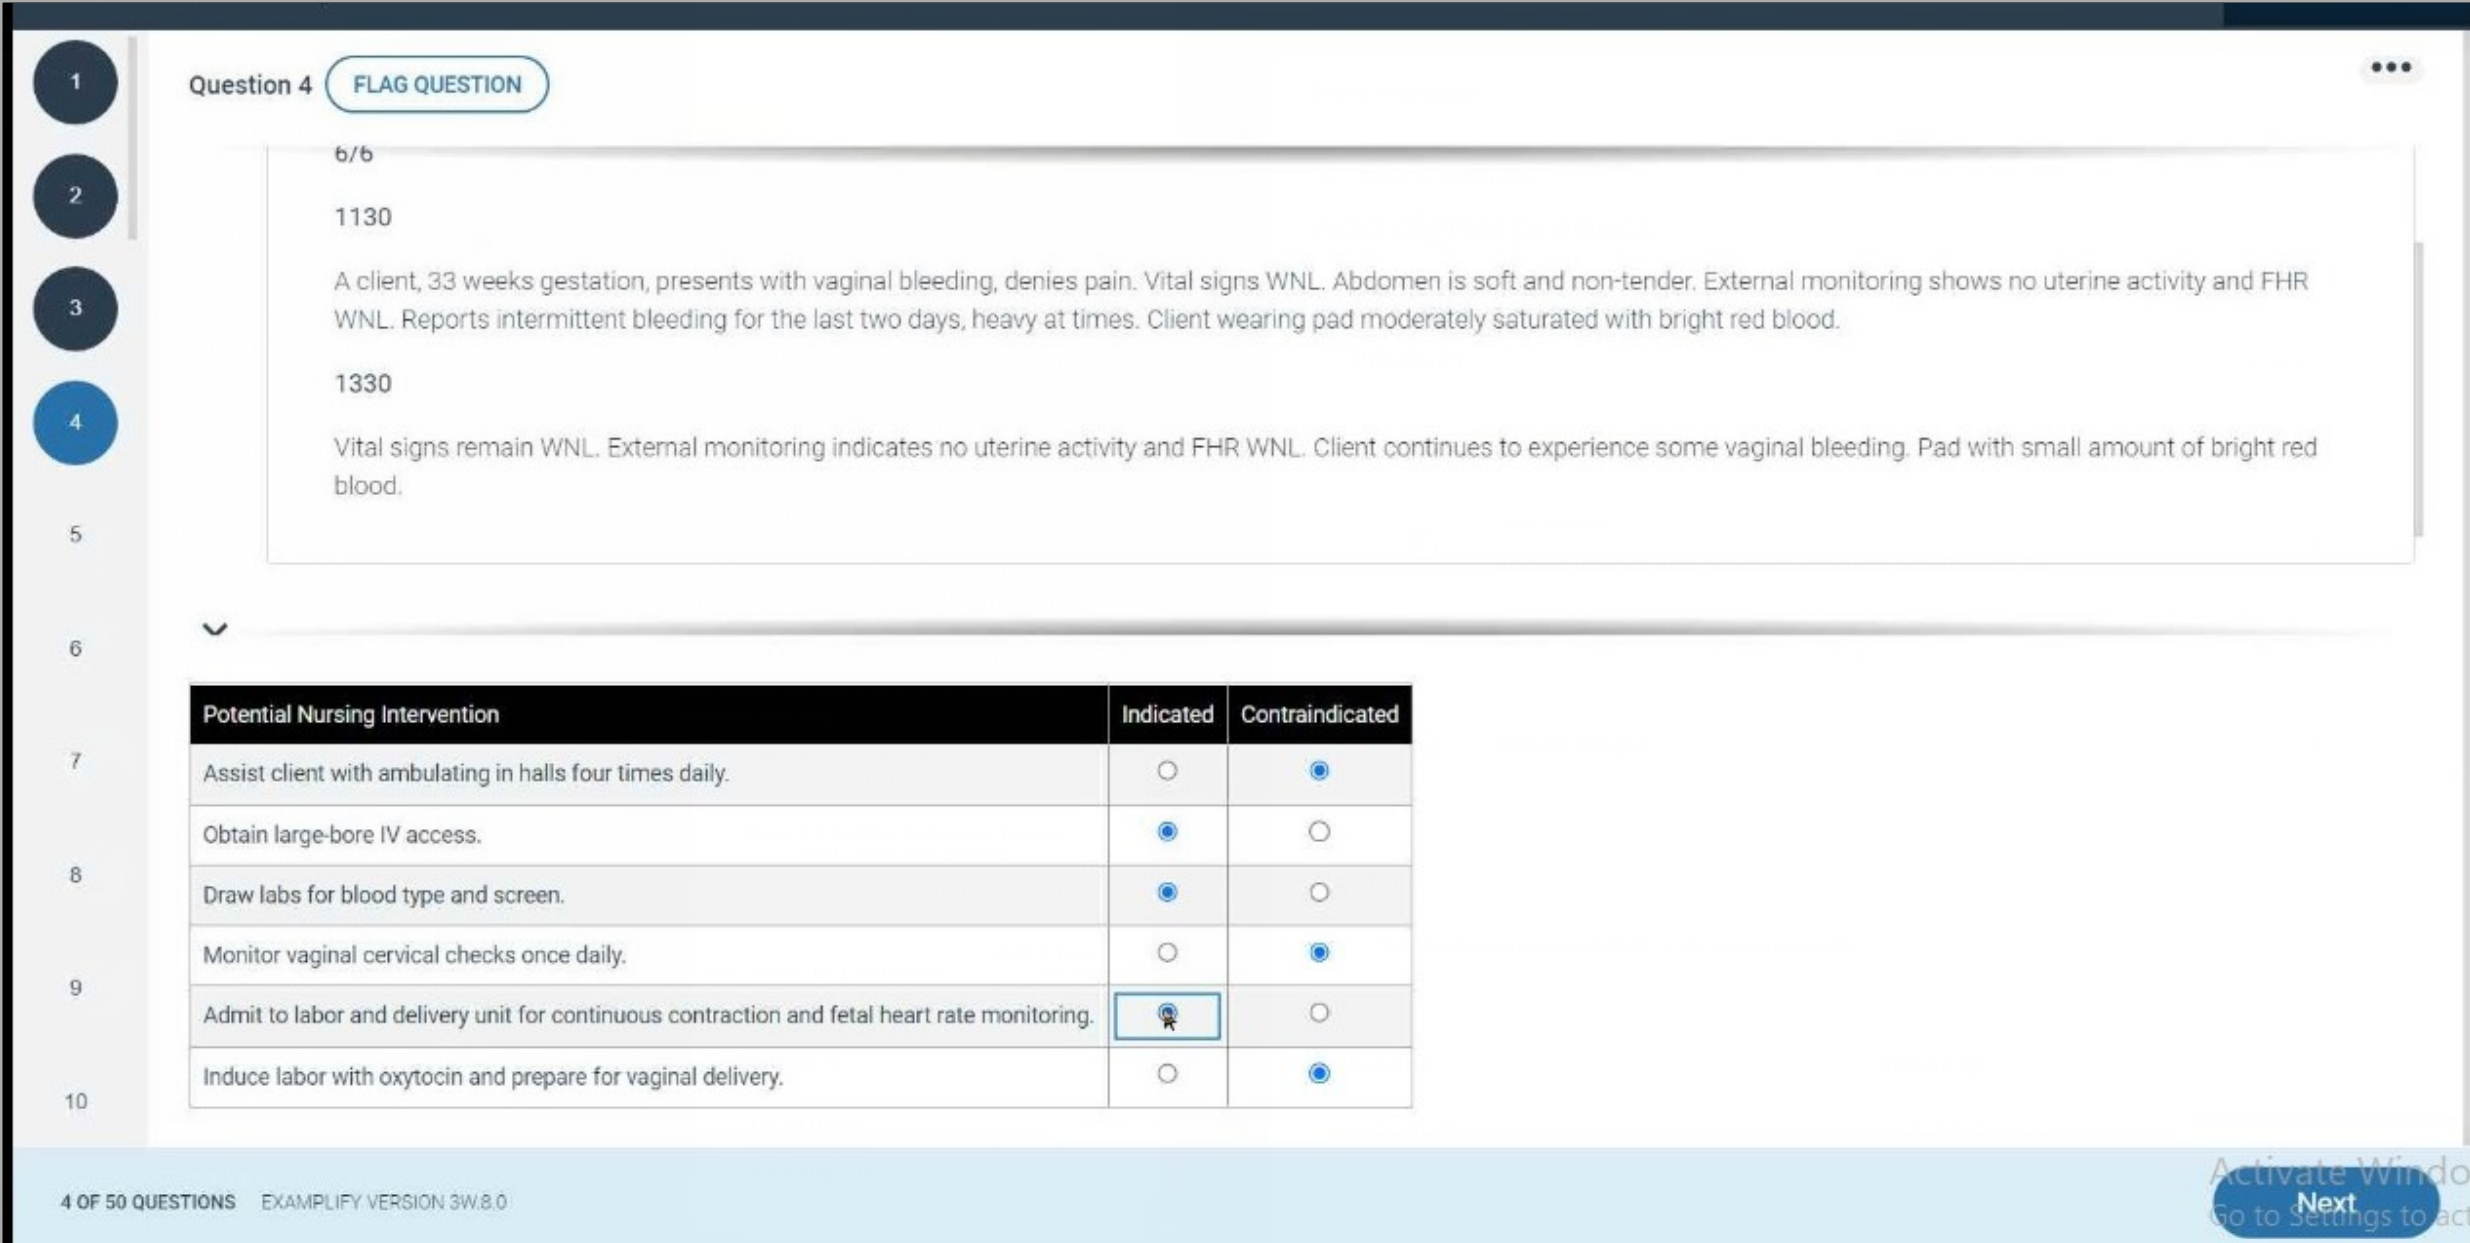Mark large-bore IV access as Contraindicated
The image size is (2470, 1243).
click(x=1318, y=832)
